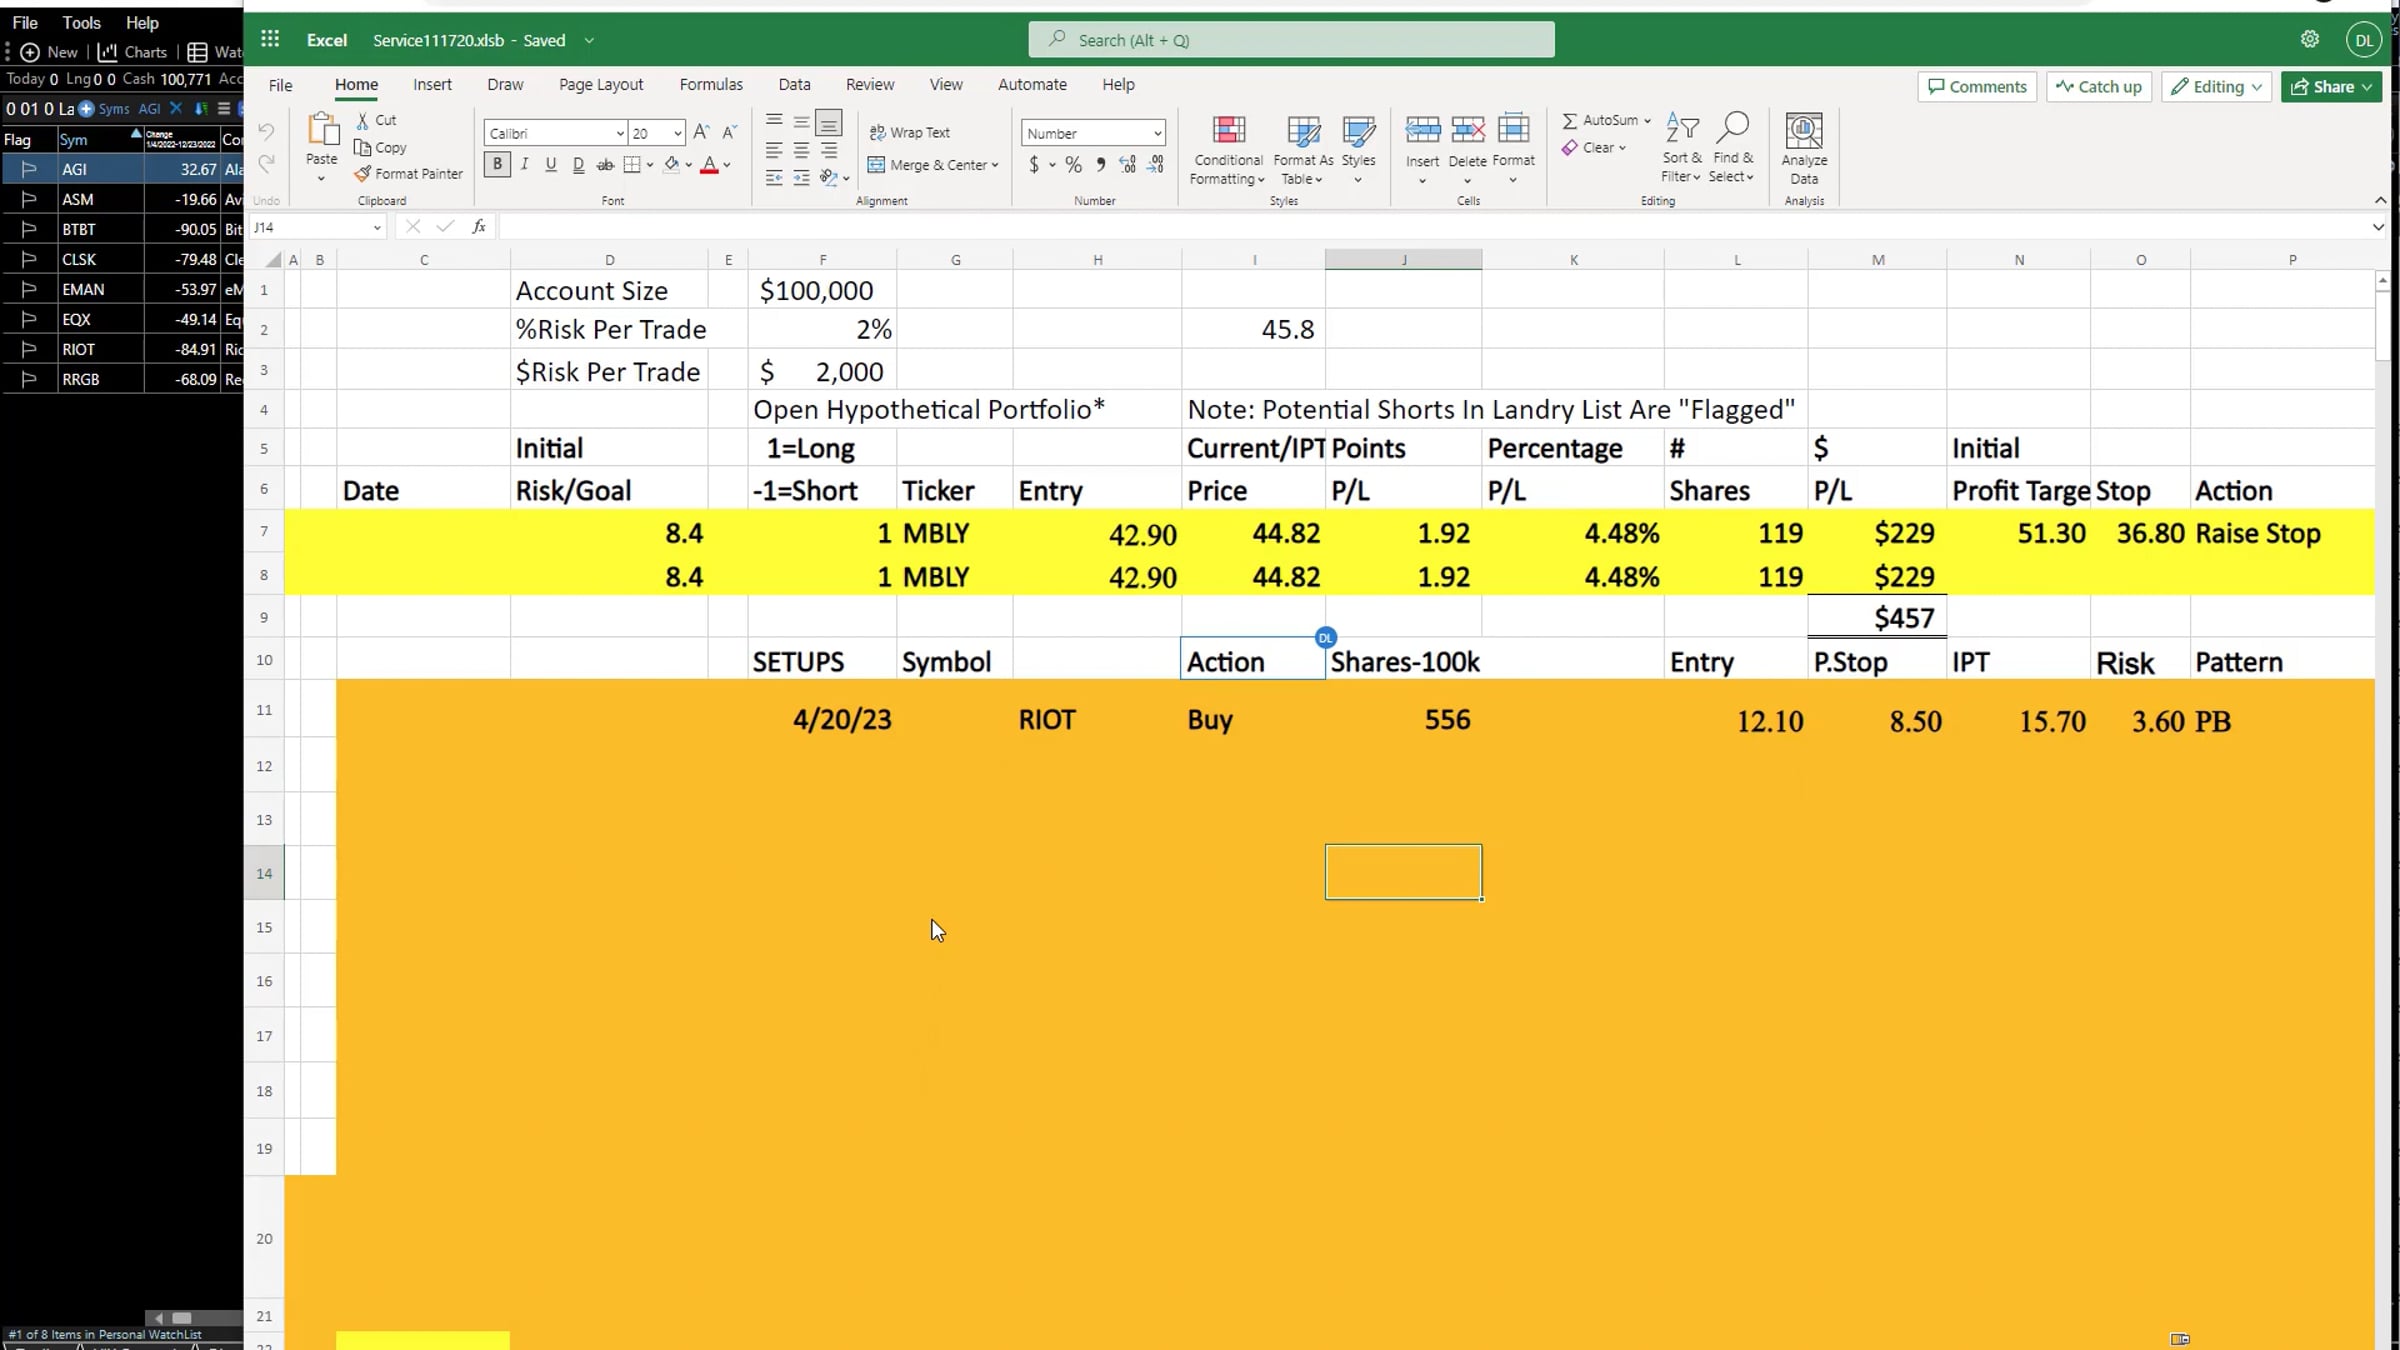This screenshot has height=1350, width=2400.
Task: Click the borders icon in Font group
Action: click(x=632, y=165)
